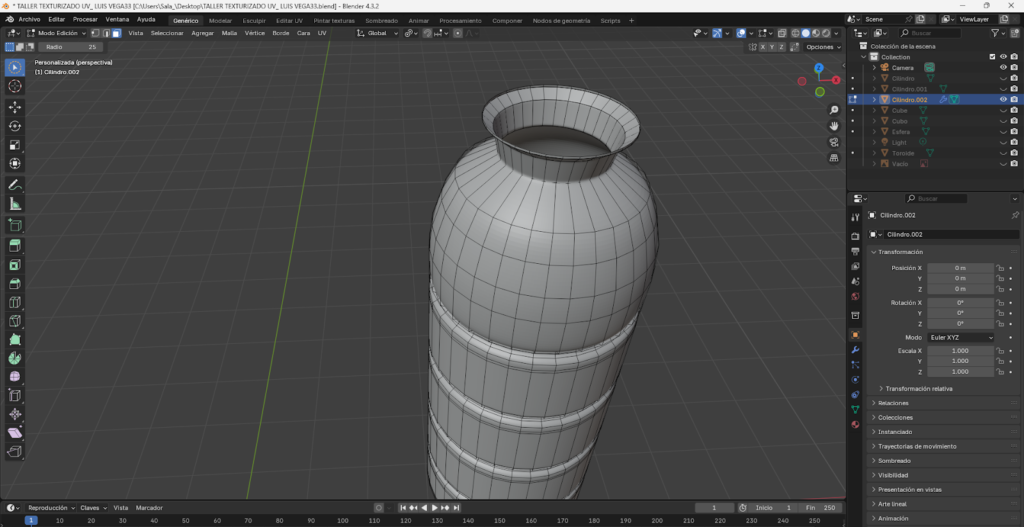The width and height of the screenshot is (1024, 527).
Task: Click the Escala X value field
Action: click(960, 351)
